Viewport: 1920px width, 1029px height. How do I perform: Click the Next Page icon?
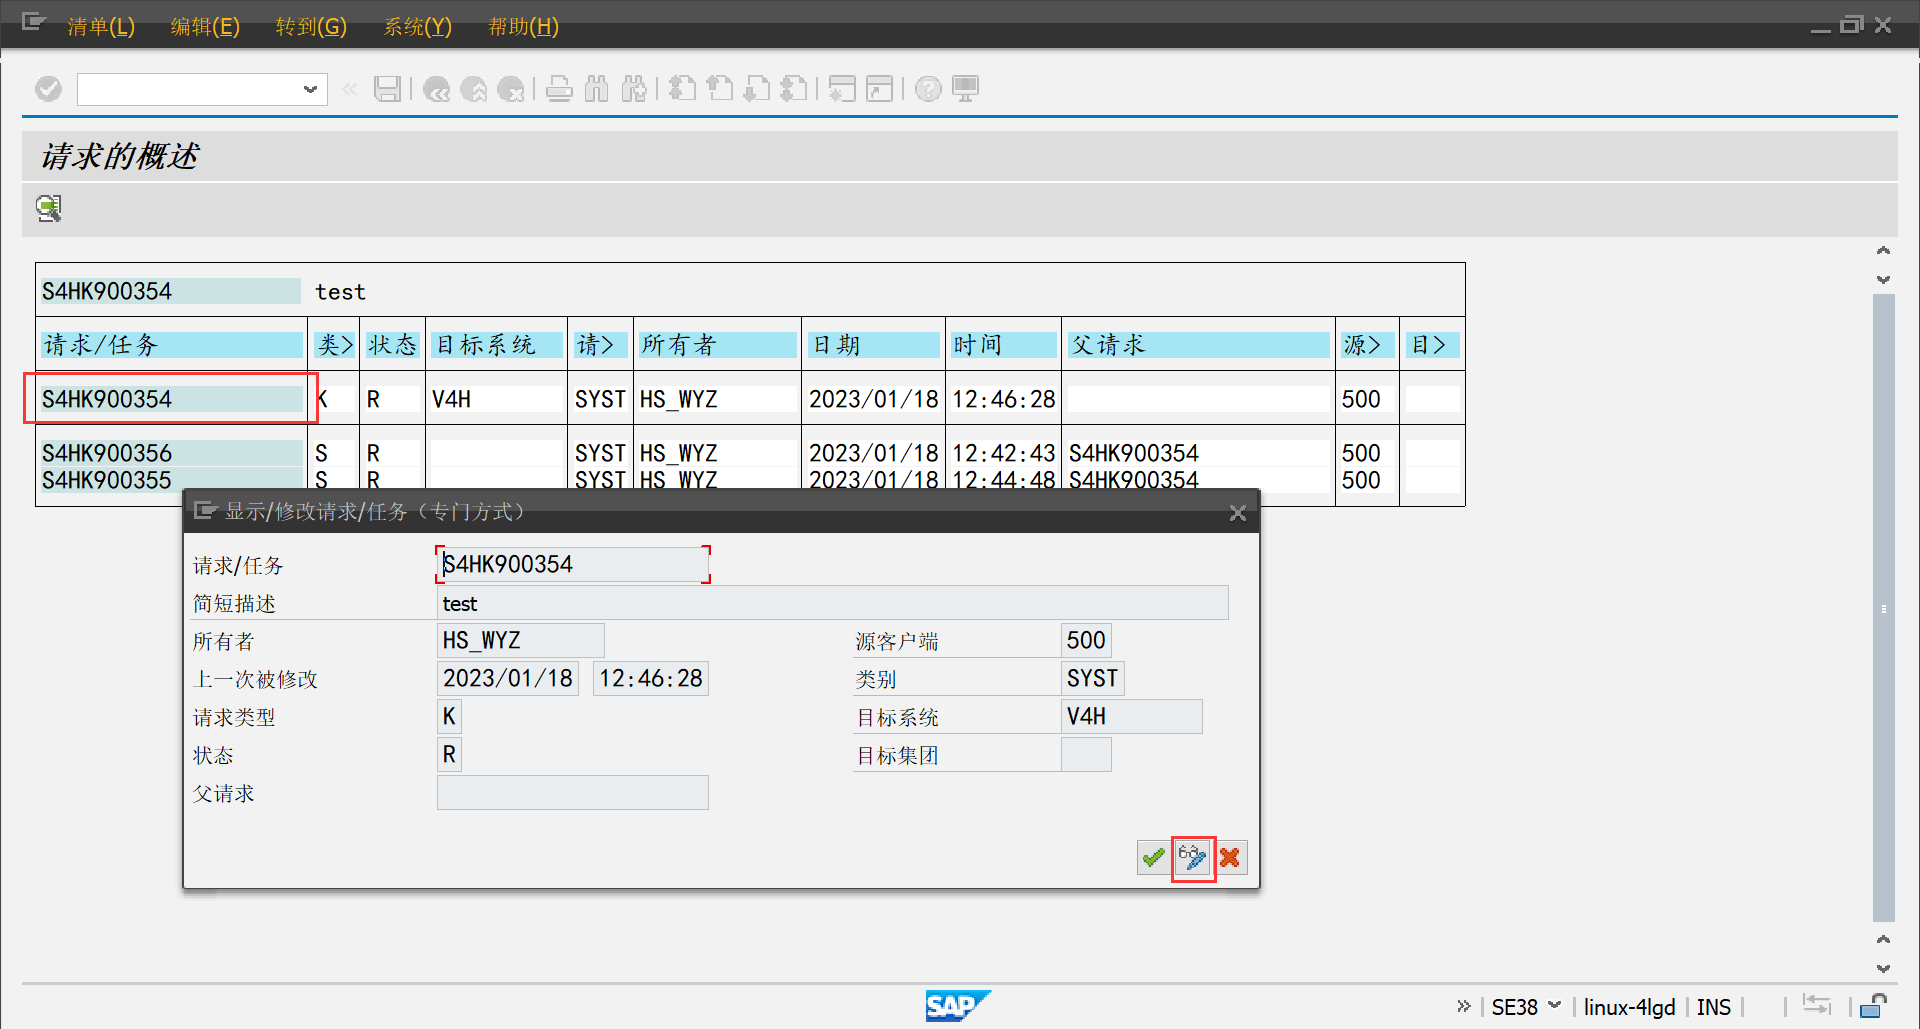click(757, 89)
